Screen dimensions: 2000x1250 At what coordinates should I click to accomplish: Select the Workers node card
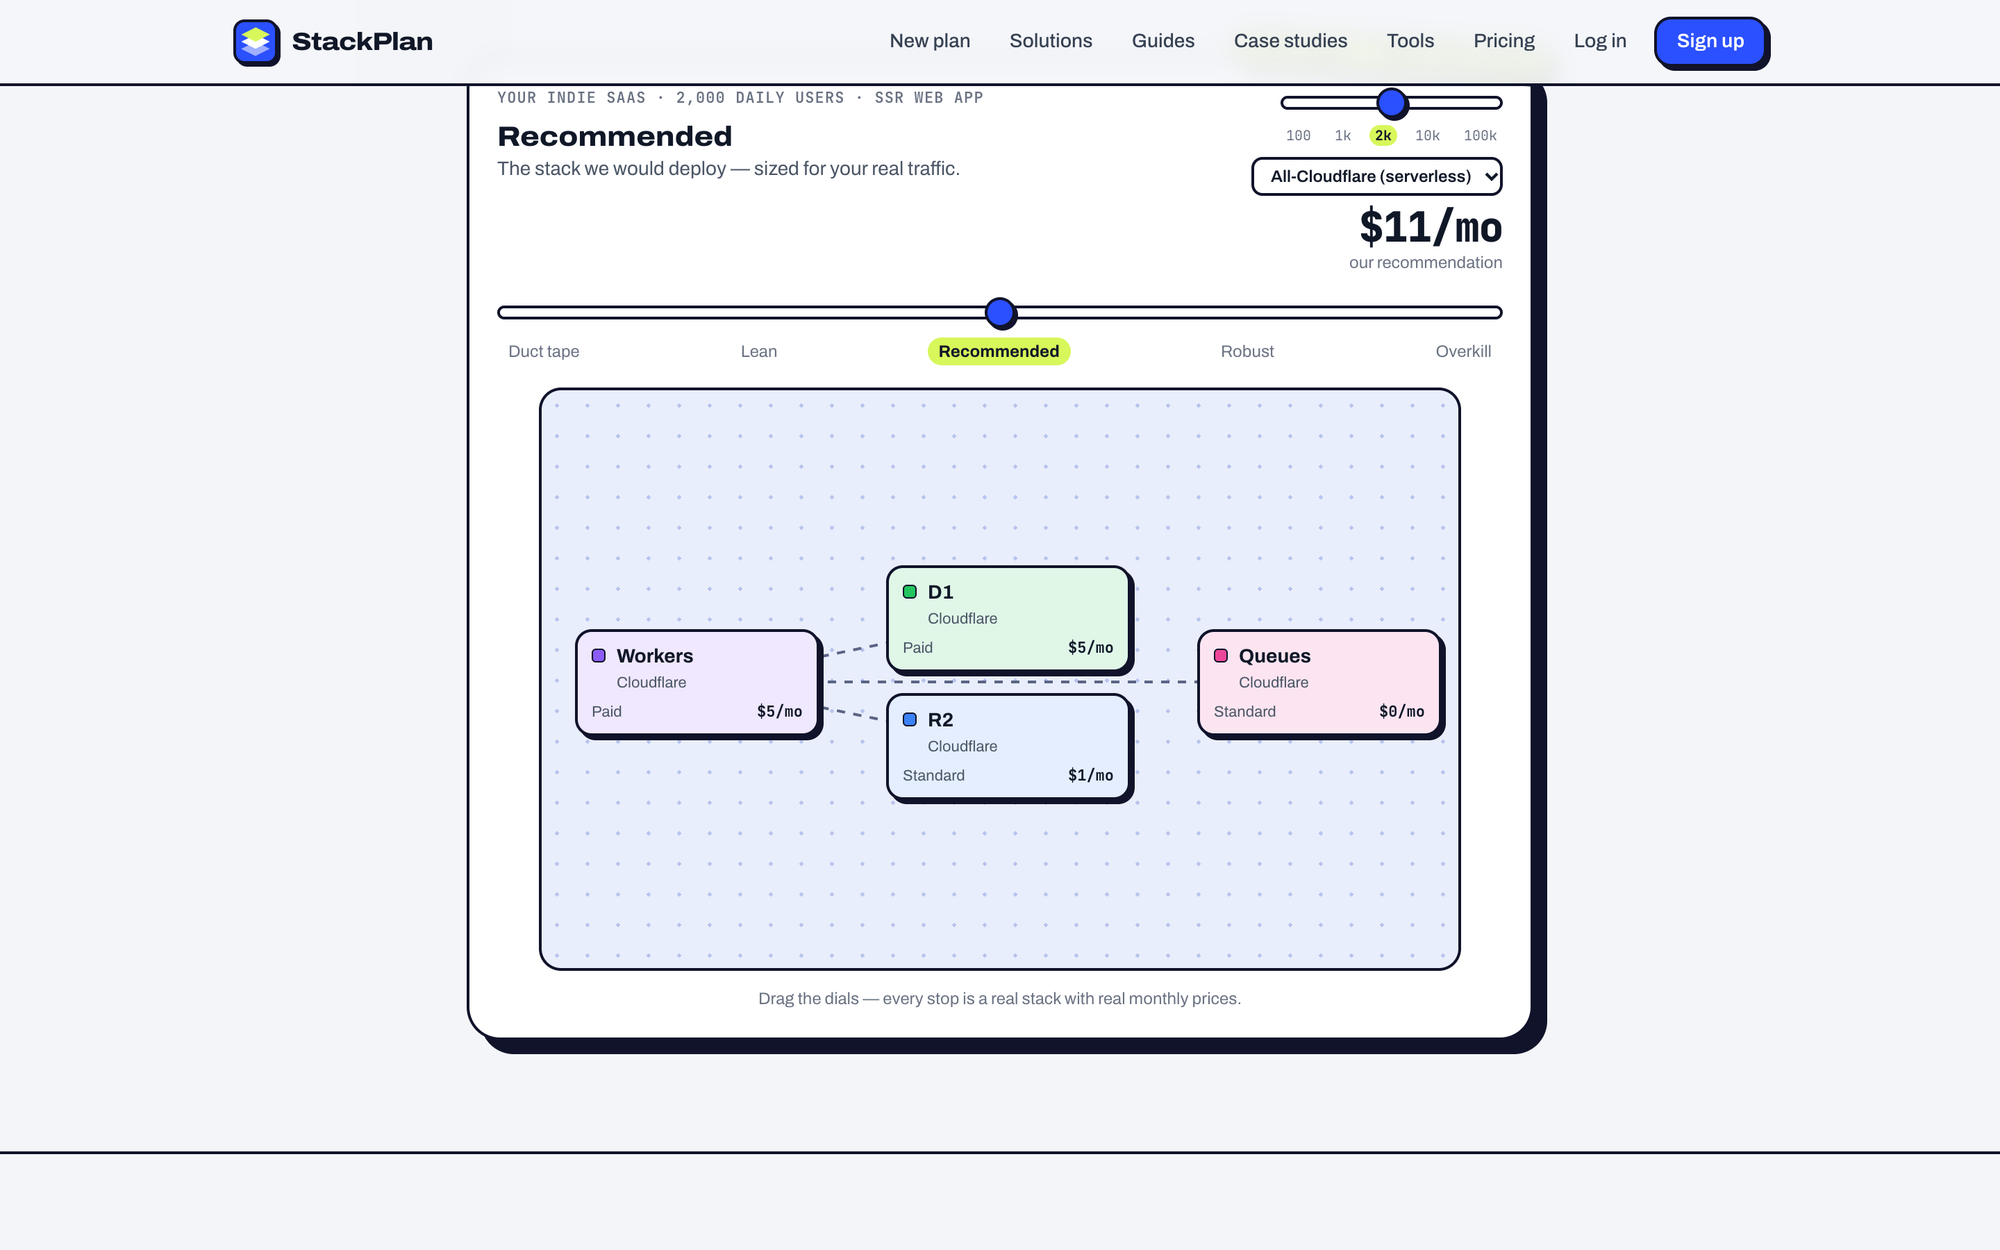click(698, 683)
